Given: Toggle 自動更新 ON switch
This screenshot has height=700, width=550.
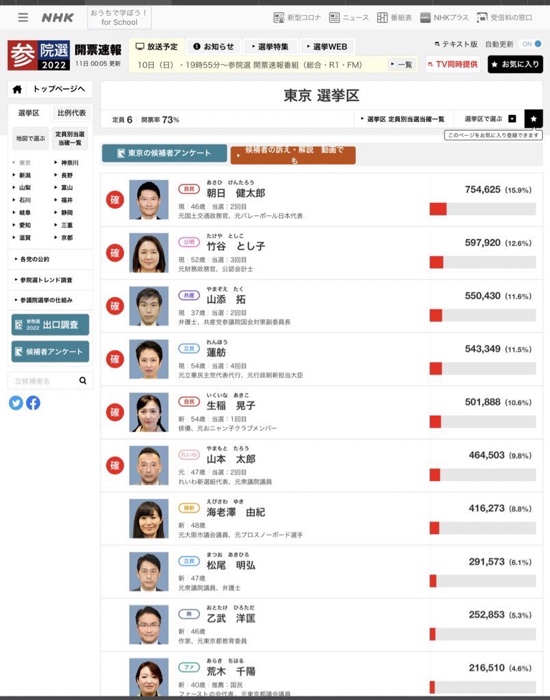Looking at the screenshot, I should pyautogui.click(x=531, y=44).
